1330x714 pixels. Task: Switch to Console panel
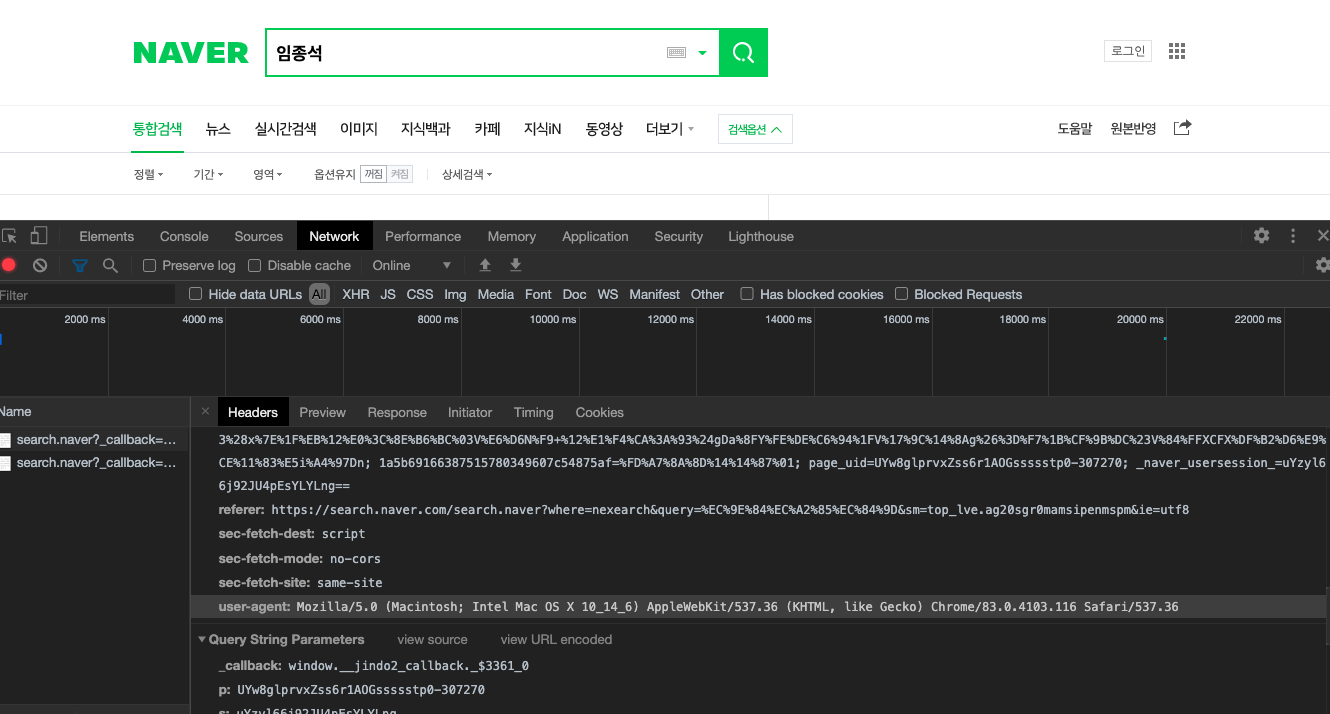tap(184, 236)
